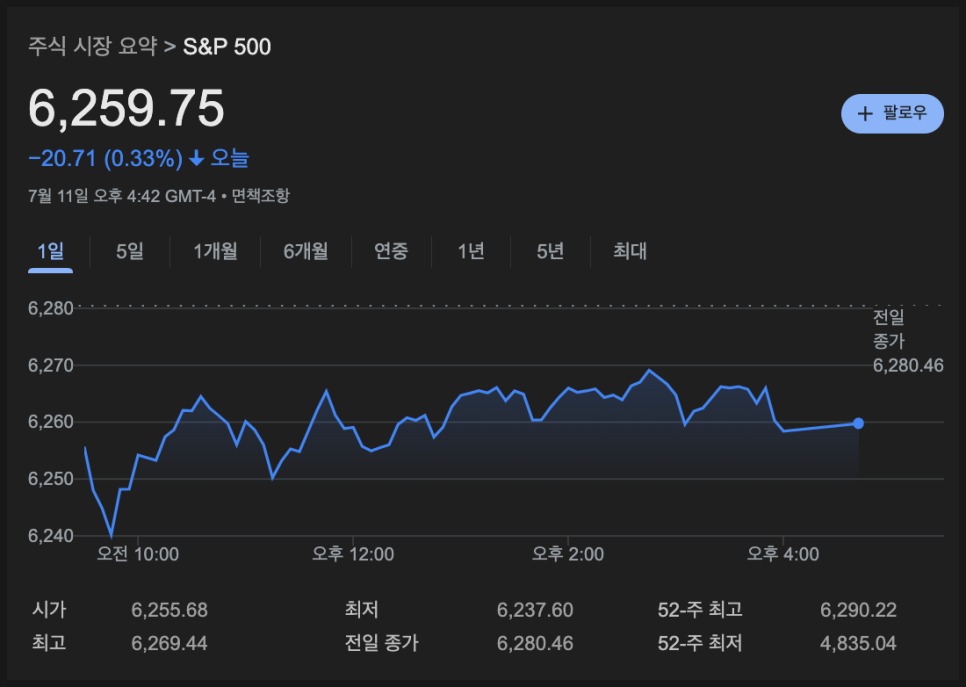Choose the 연중 tab
Viewport: 966px width, 687px height.
[391, 251]
